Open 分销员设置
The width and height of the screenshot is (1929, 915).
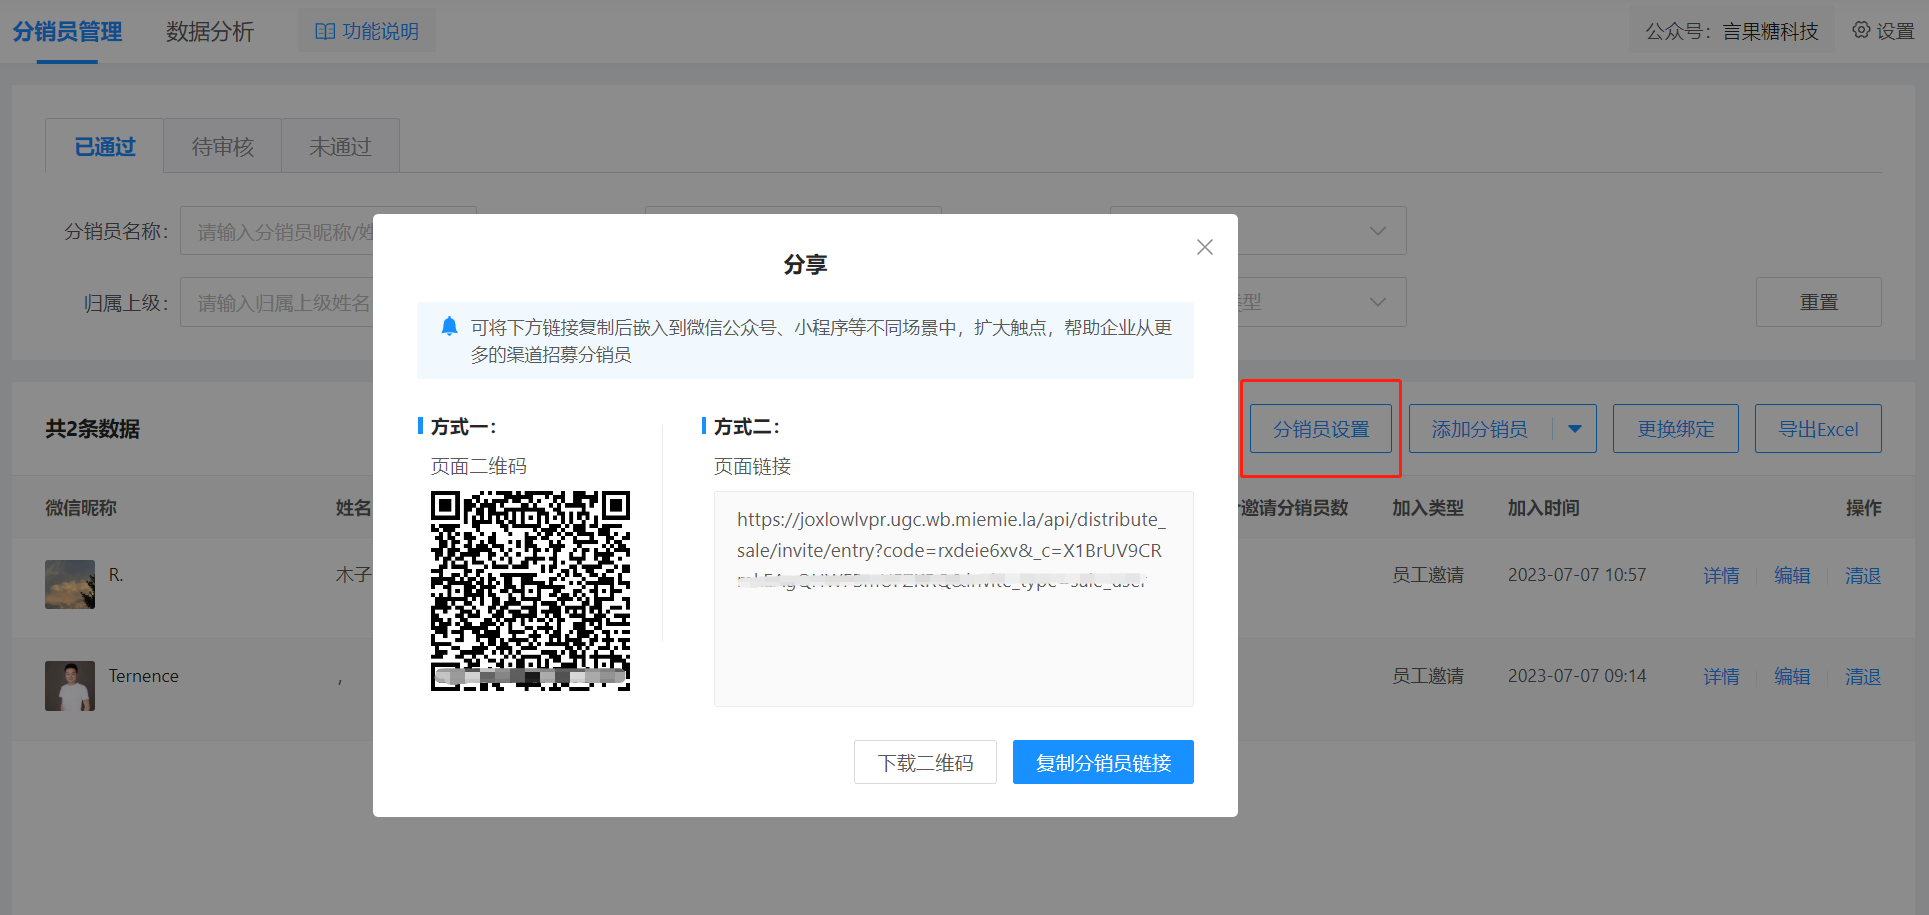point(1320,429)
